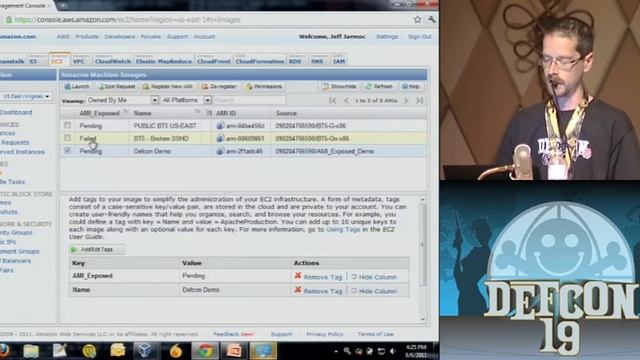Go to last page of AMIs
This screenshot has height=360, width=640.
tap(419, 100)
